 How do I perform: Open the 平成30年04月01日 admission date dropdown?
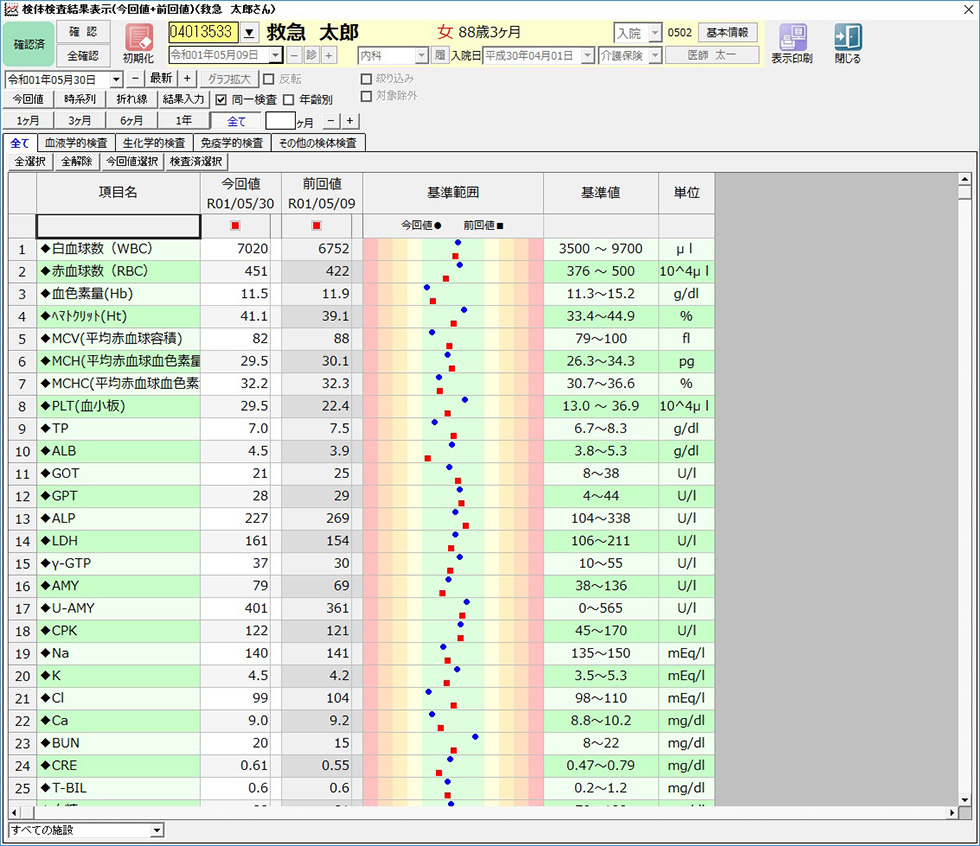coord(588,56)
